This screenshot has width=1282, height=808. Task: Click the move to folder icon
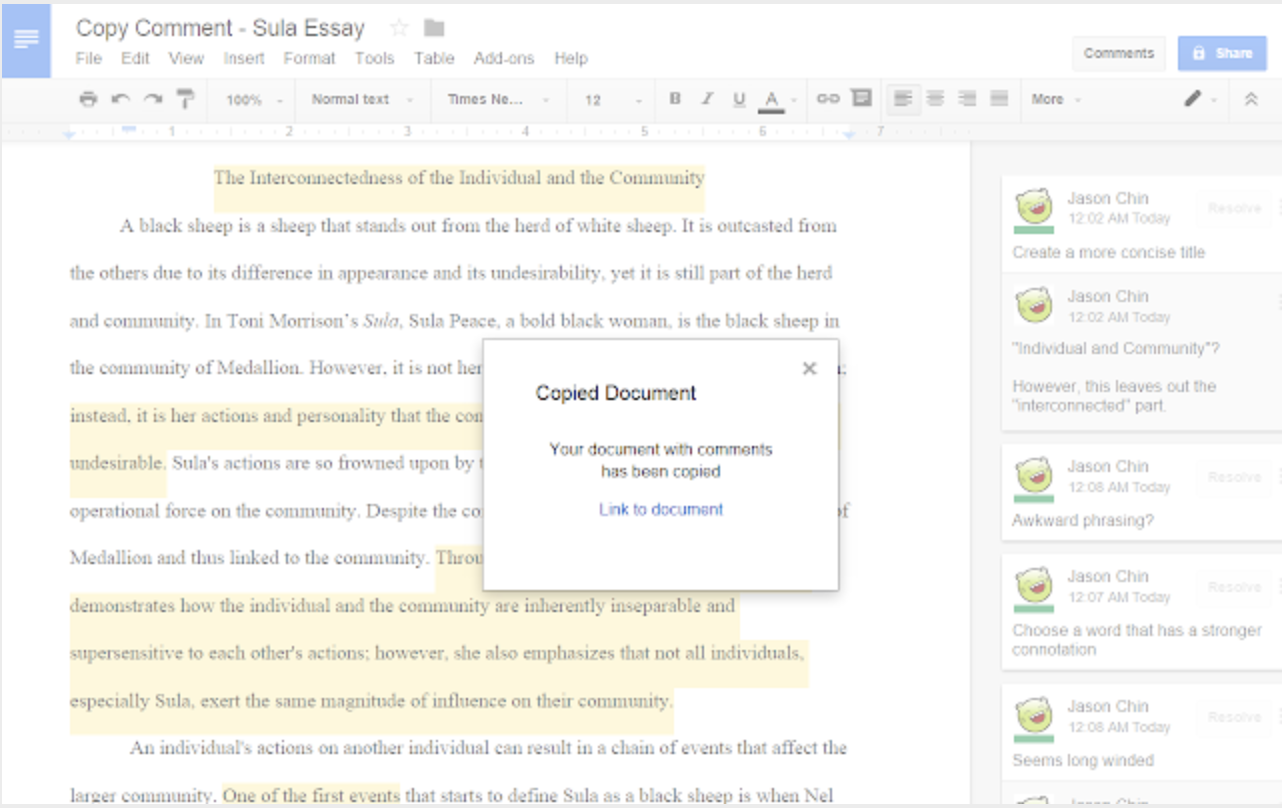434,28
